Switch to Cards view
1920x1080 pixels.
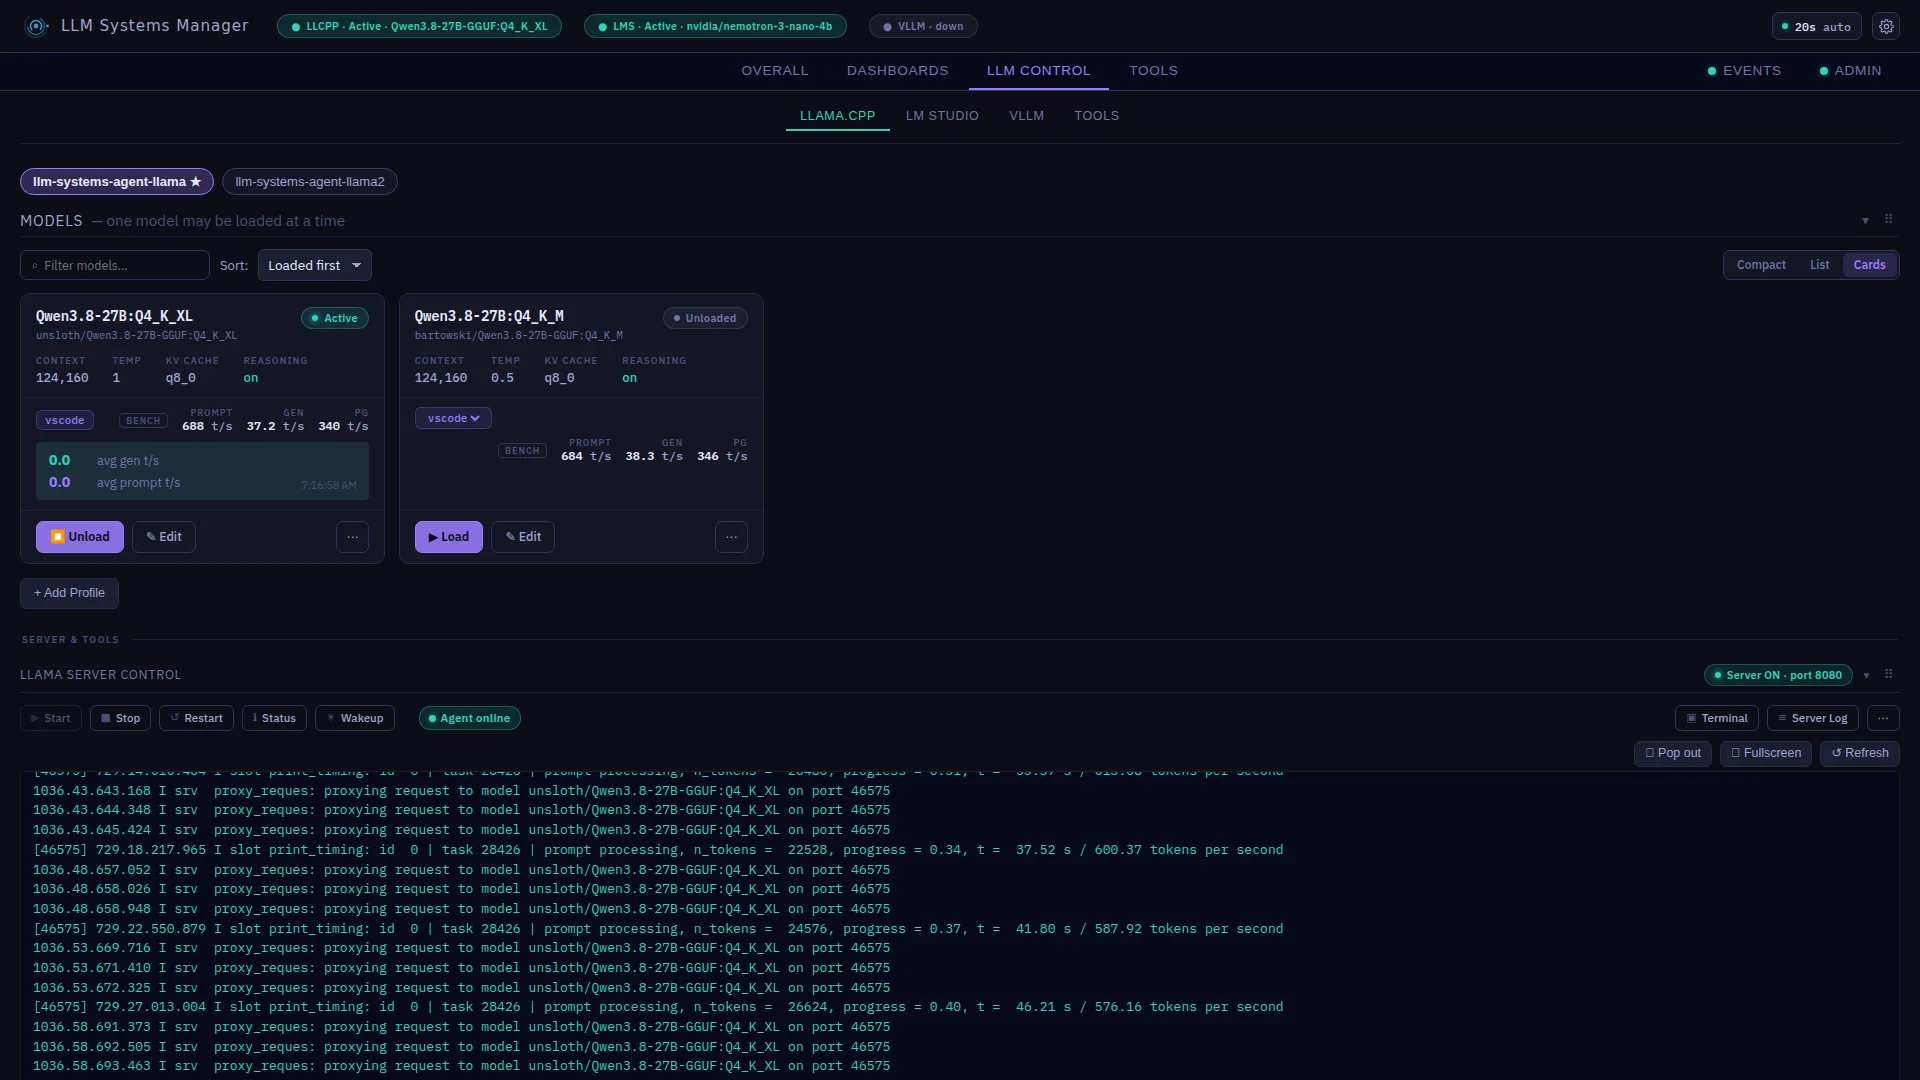click(1869, 265)
